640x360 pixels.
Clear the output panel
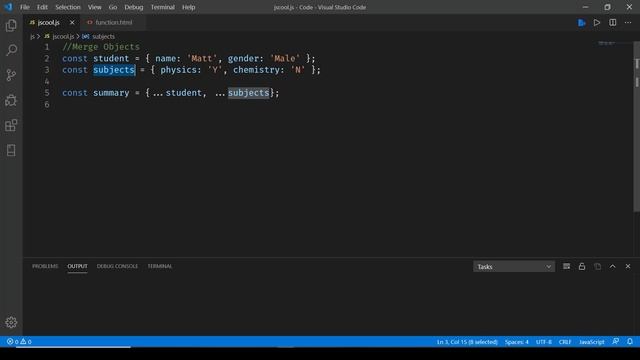point(566,267)
